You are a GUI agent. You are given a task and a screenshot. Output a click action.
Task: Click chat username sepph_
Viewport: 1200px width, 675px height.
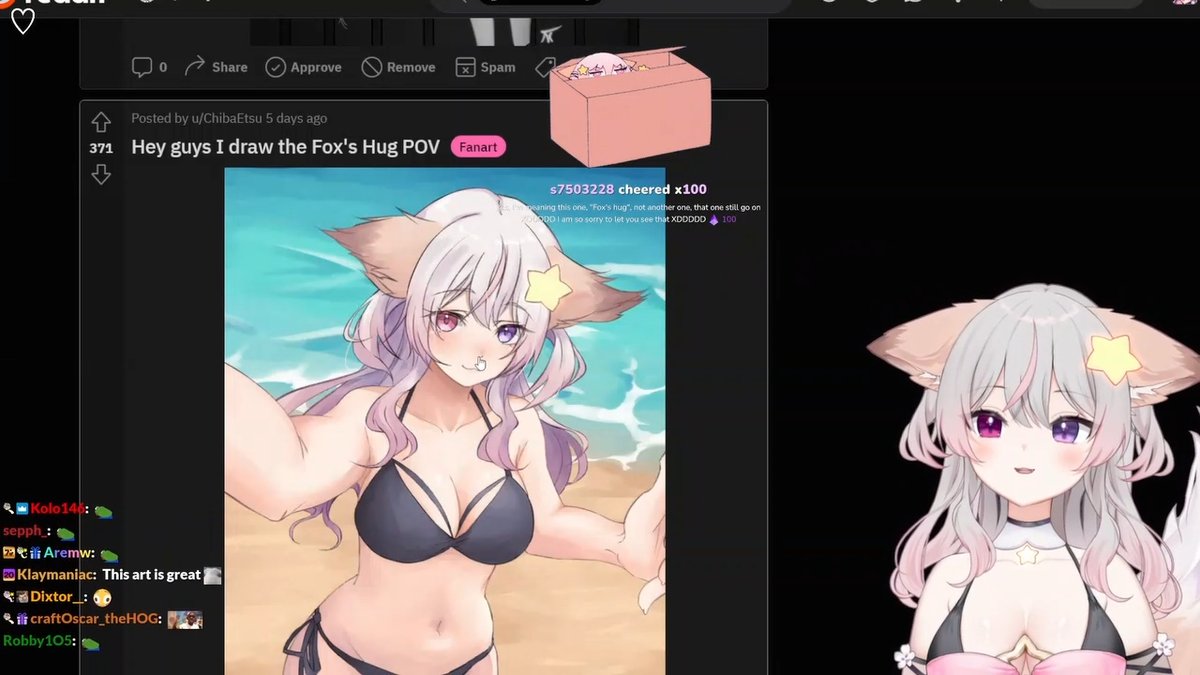tap(26, 531)
